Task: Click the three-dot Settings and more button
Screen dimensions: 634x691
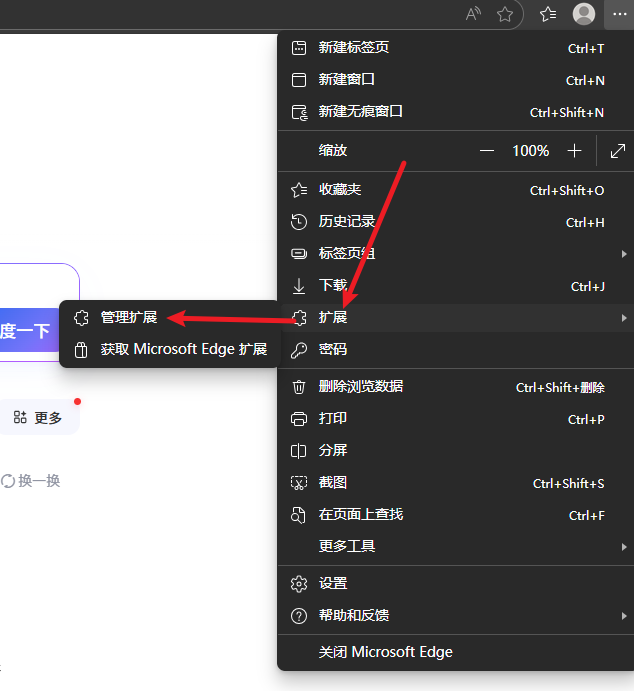Action: (619, 14)
